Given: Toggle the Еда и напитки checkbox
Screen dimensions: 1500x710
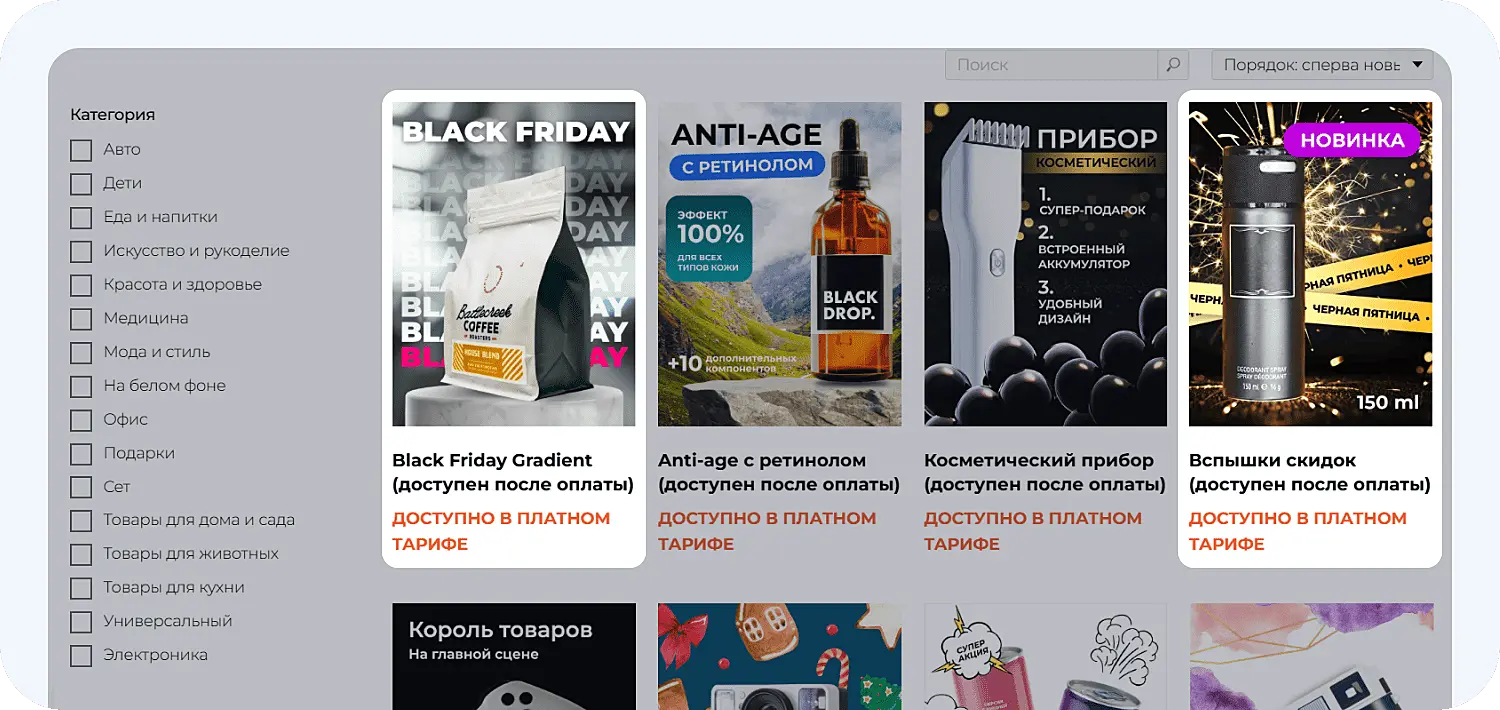Looking at the screenshot, I should pyautogui.click(x=81, y=218).
